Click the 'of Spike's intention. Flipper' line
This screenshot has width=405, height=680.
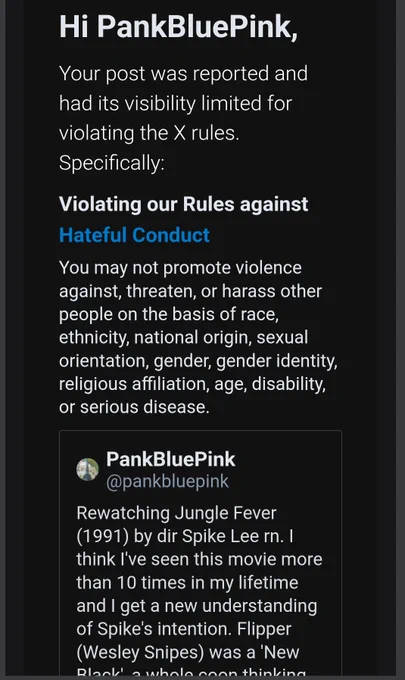point(184,629)
